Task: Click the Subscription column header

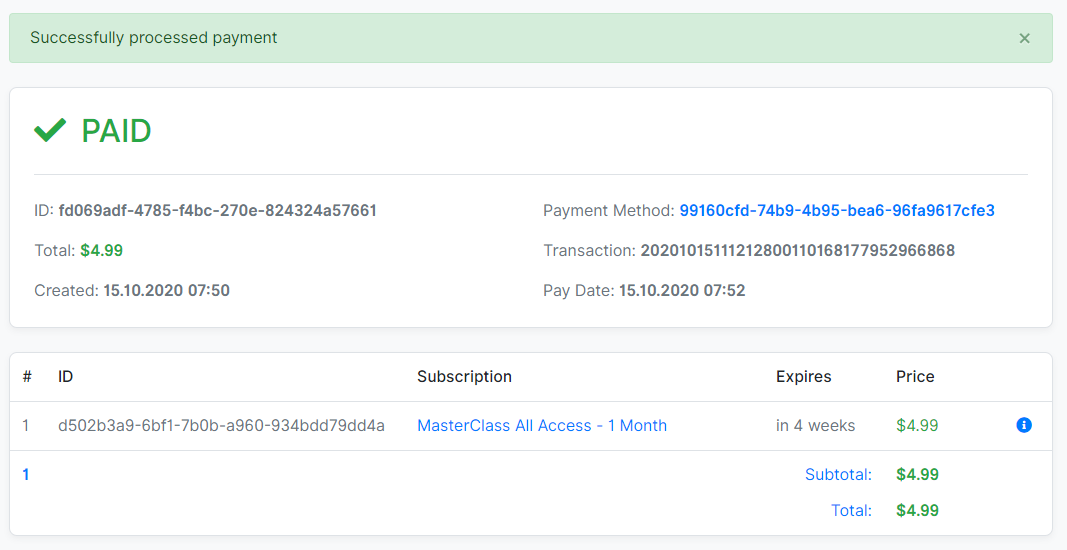Action: (464, 377)
